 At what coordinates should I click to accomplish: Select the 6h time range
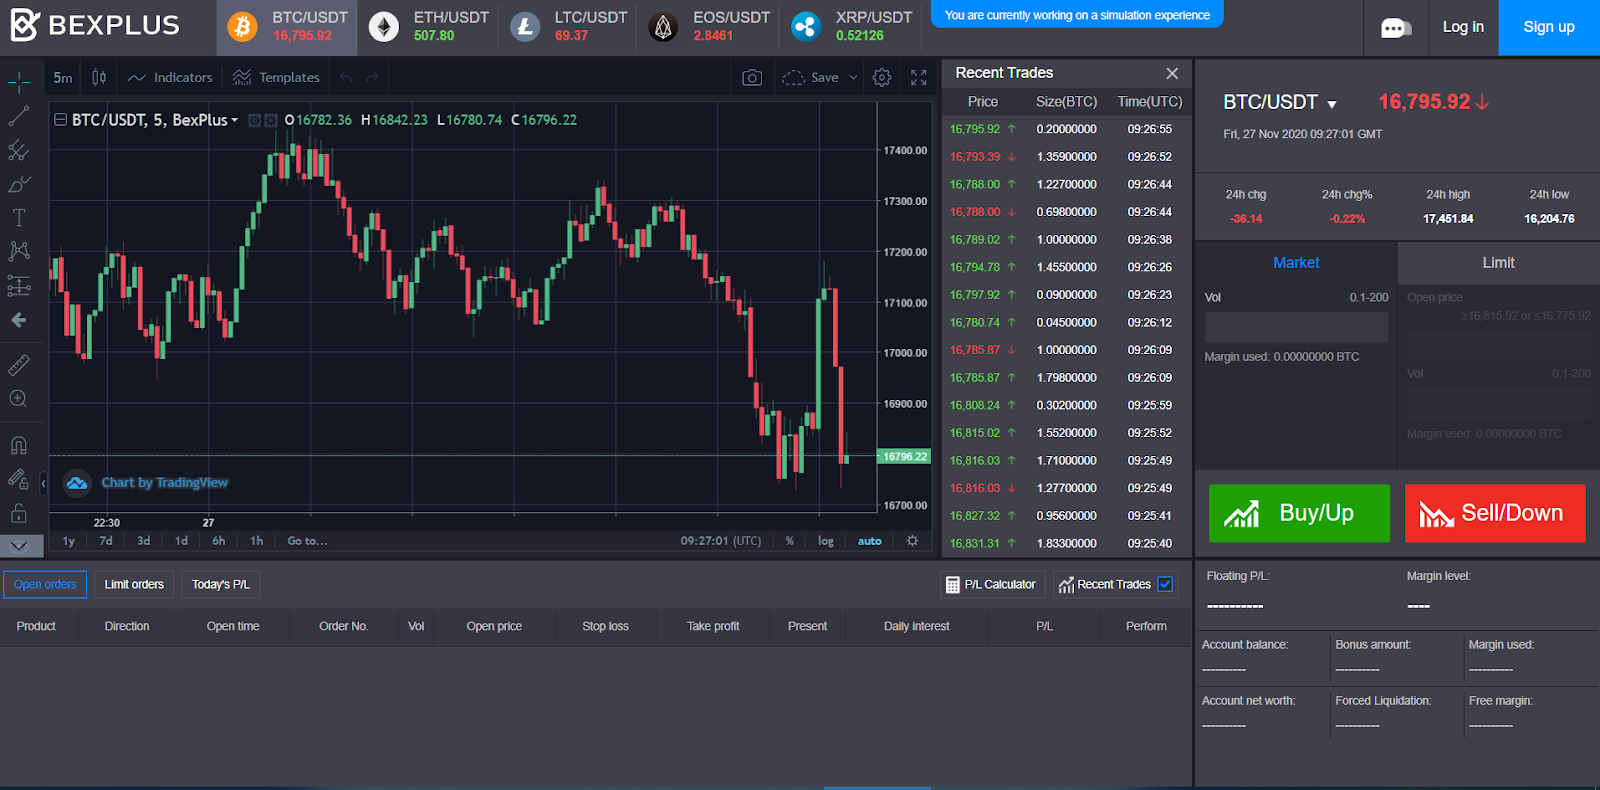[219, 541]
